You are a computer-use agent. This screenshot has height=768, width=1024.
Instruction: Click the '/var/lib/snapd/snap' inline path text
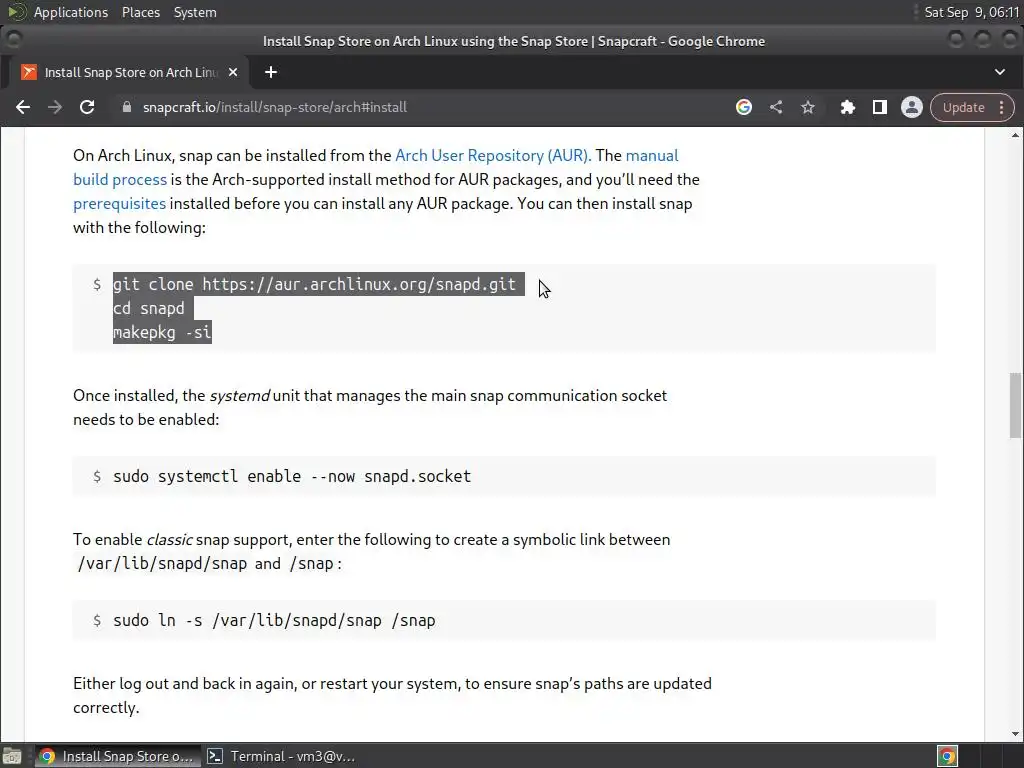point(162,564)
